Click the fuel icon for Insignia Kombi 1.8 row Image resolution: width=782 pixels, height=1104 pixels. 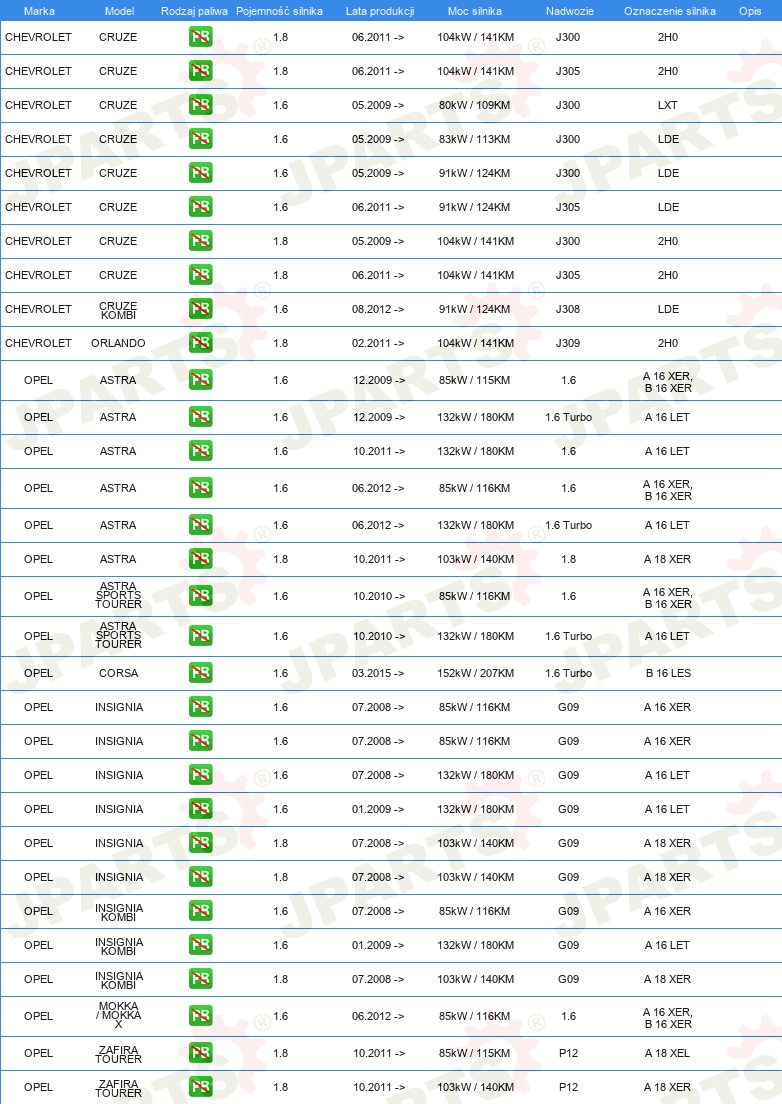pos(201,979)
